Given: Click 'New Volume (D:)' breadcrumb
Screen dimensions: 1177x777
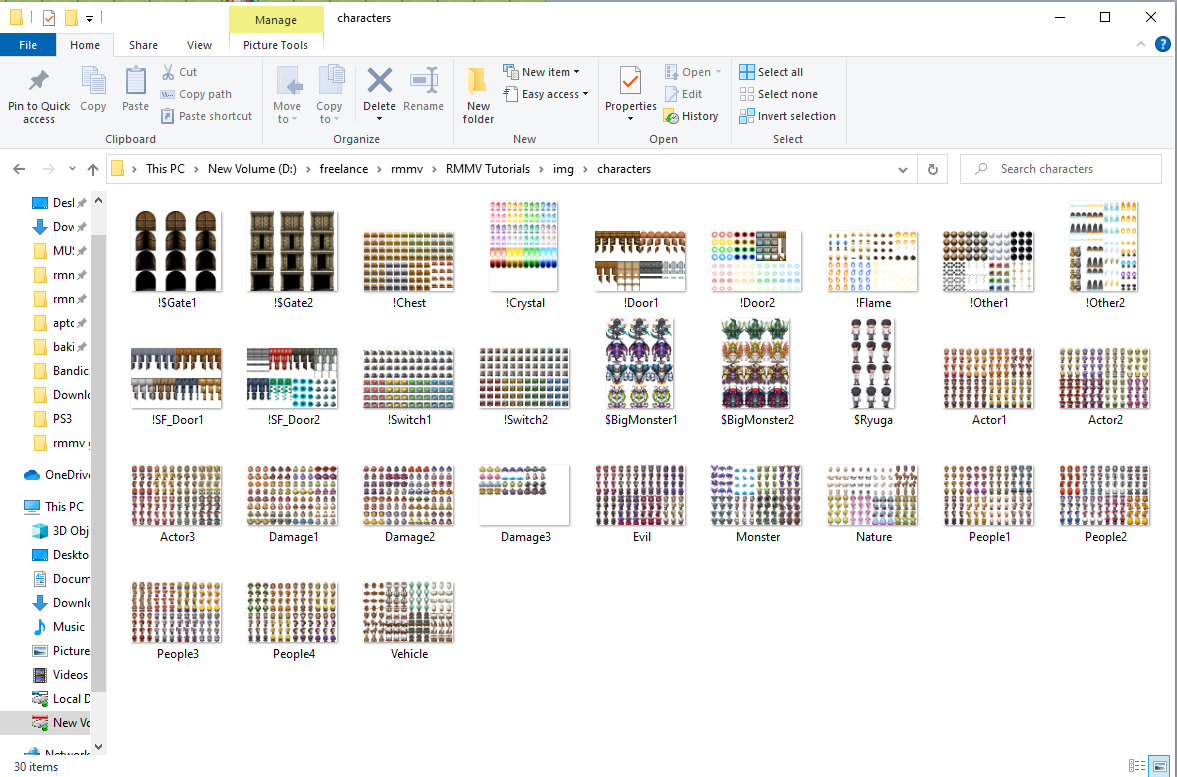Looking at the screenshot, I should point(252,169).
